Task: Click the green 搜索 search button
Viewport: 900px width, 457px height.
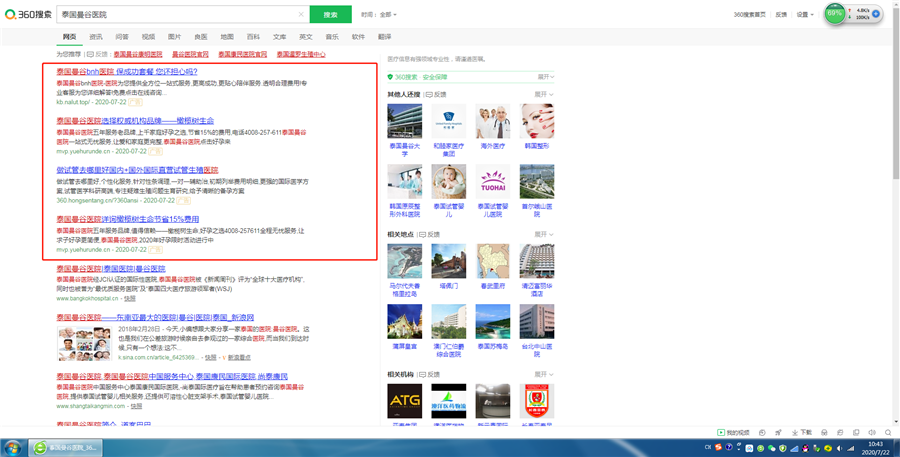Action: (331, 14)
